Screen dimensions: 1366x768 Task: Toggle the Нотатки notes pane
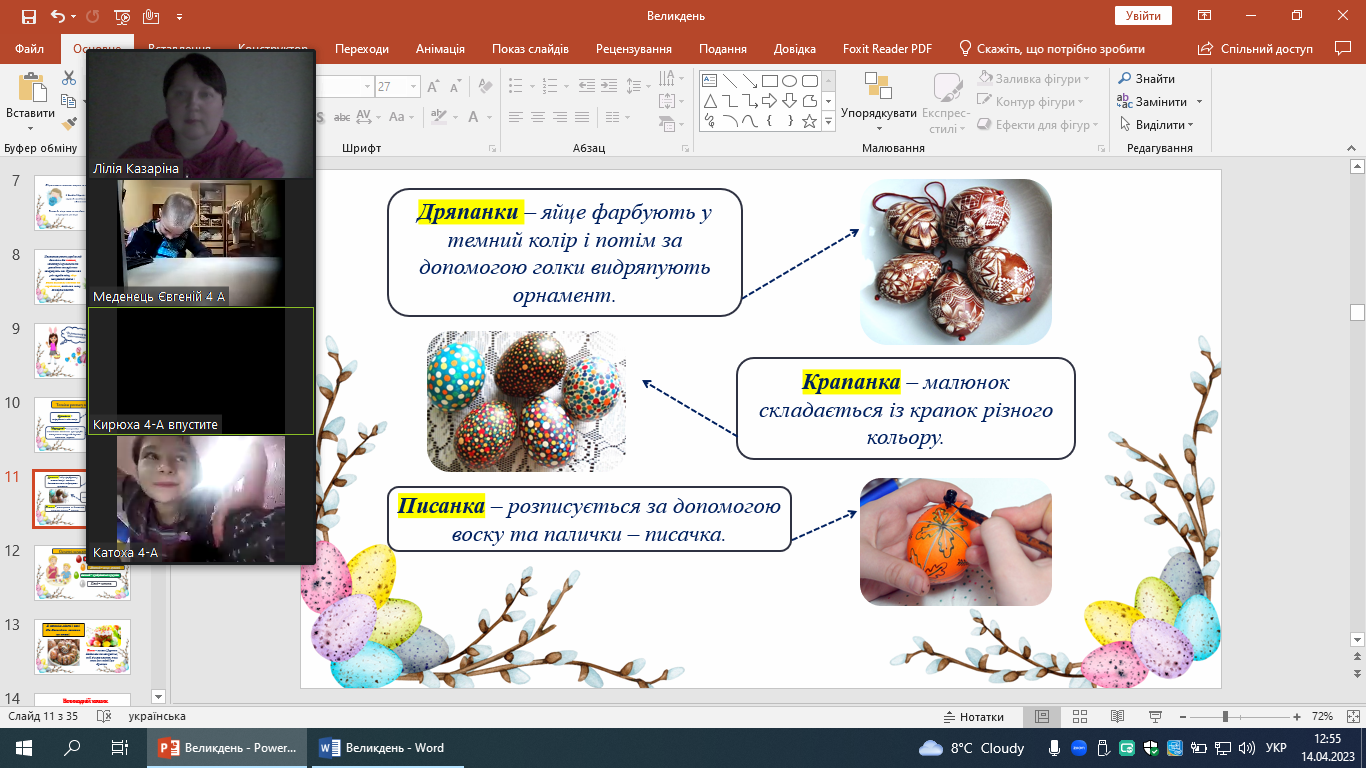point(974,717)
